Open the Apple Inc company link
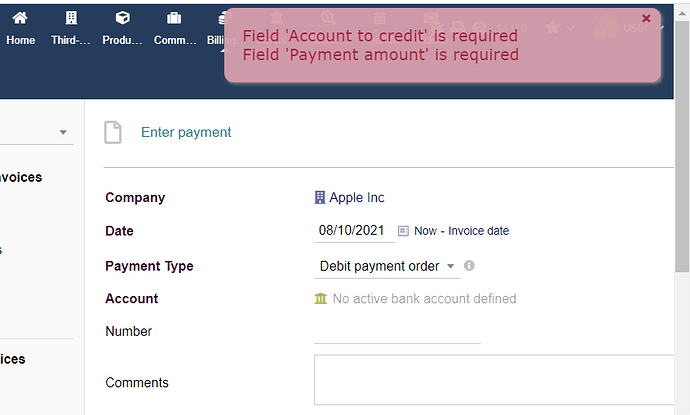The width and height of the screenshot is (690, 415). click(357, 198)
